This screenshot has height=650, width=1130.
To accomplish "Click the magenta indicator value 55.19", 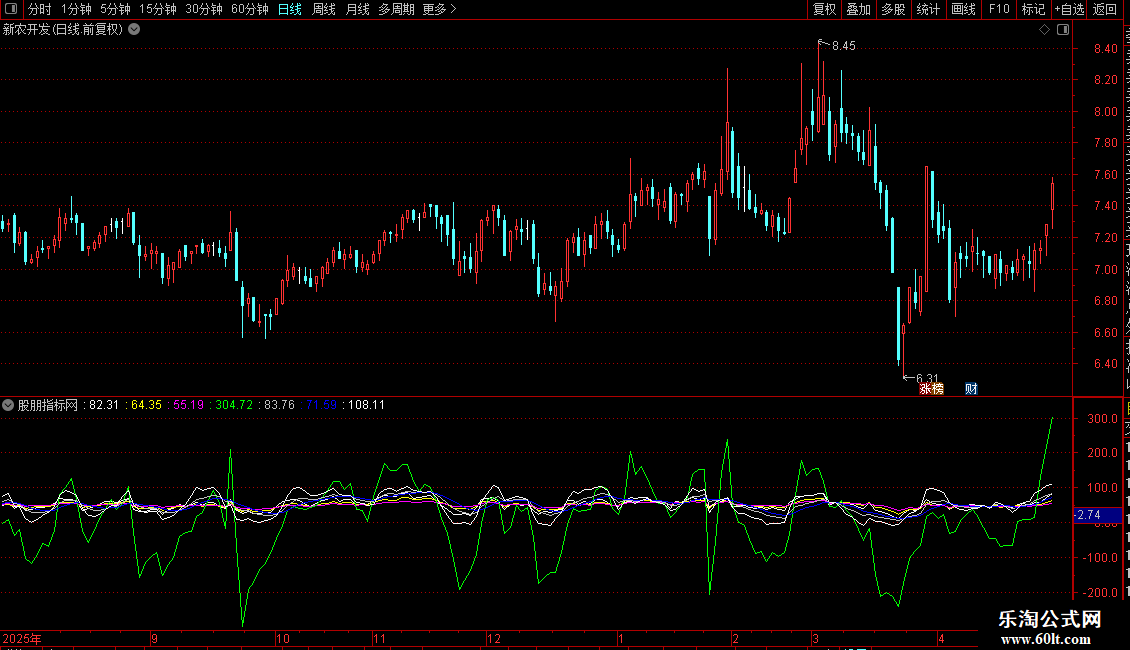I will pyautogui.click(x=189, y=405).
